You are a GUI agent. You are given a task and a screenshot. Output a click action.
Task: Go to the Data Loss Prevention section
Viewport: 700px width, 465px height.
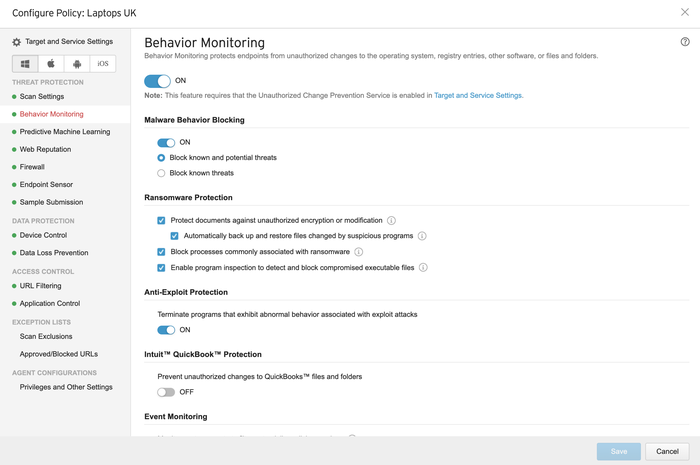coord(54,253)
